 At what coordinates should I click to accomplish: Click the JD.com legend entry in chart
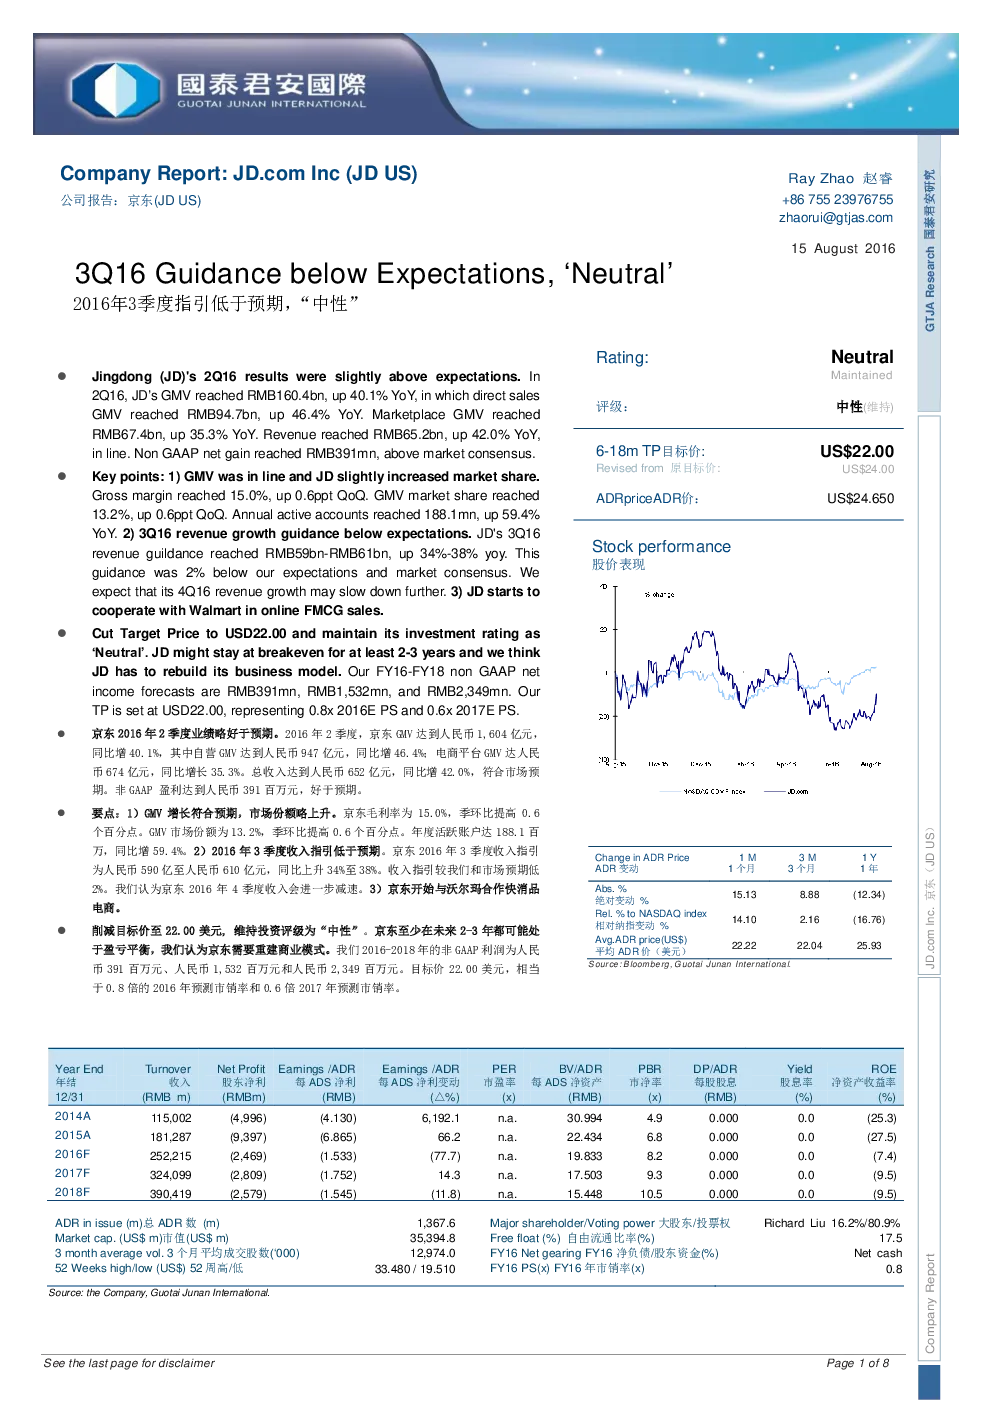tap(787, 791)
